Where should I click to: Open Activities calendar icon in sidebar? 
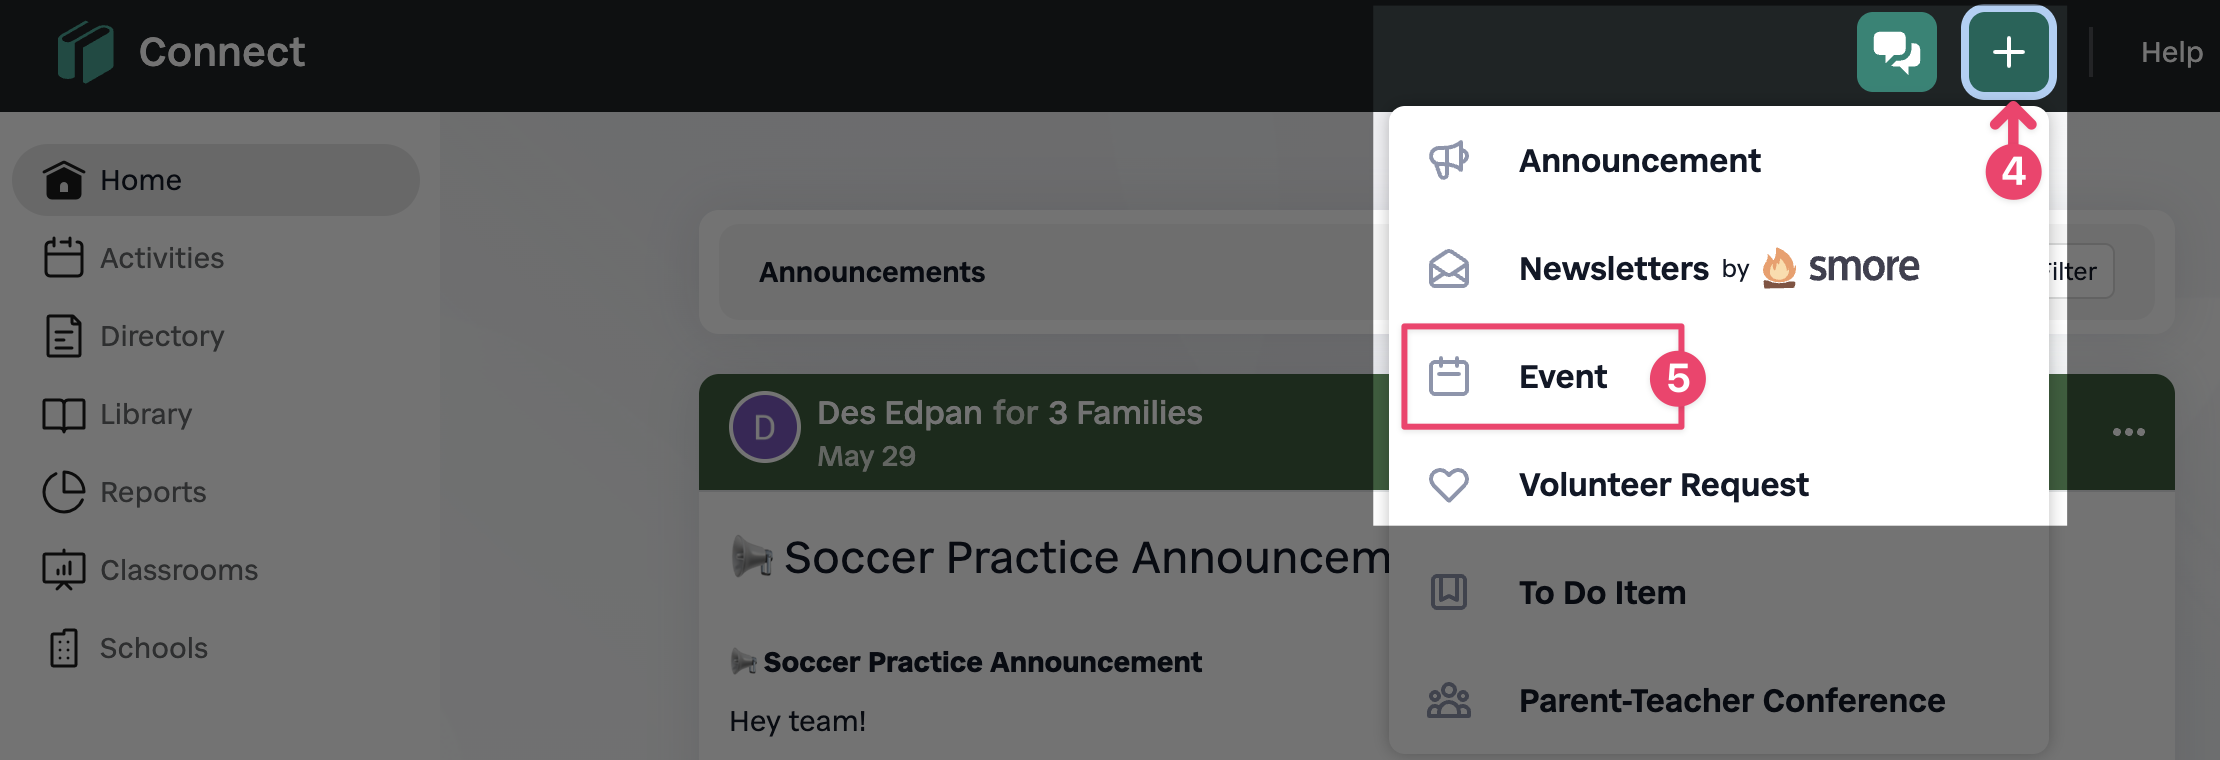pyautogui.click(x=64, y=258)
